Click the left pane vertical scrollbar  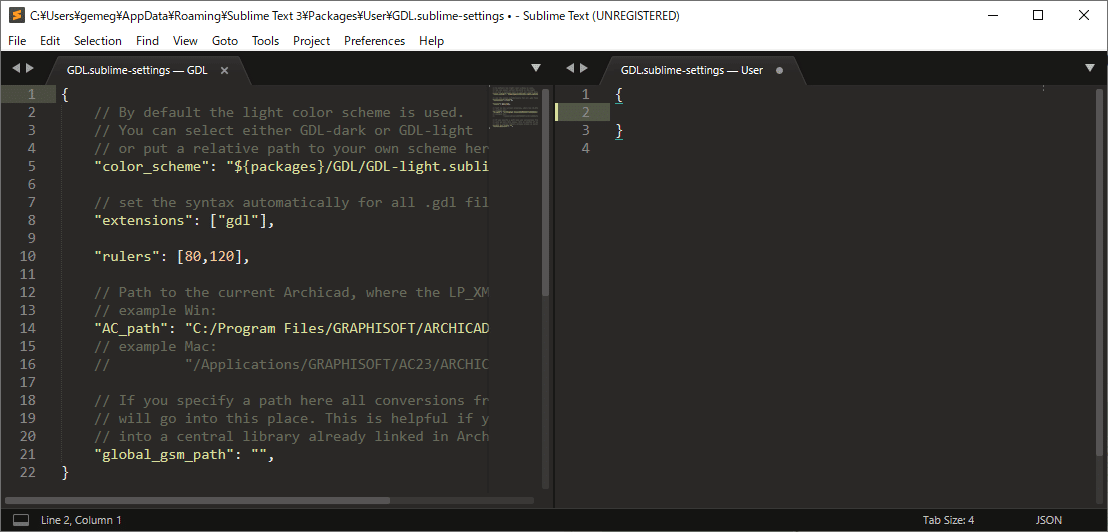(545, 191)
